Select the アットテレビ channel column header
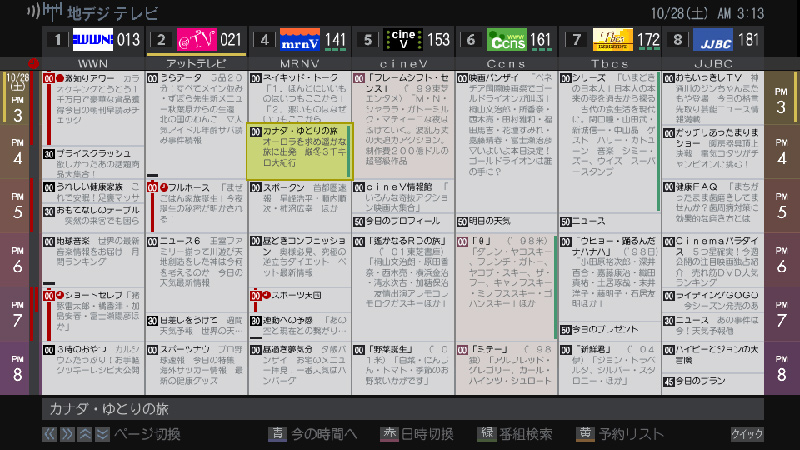The width and height of the screenshot is (800, 450). [x=196, y=64]
